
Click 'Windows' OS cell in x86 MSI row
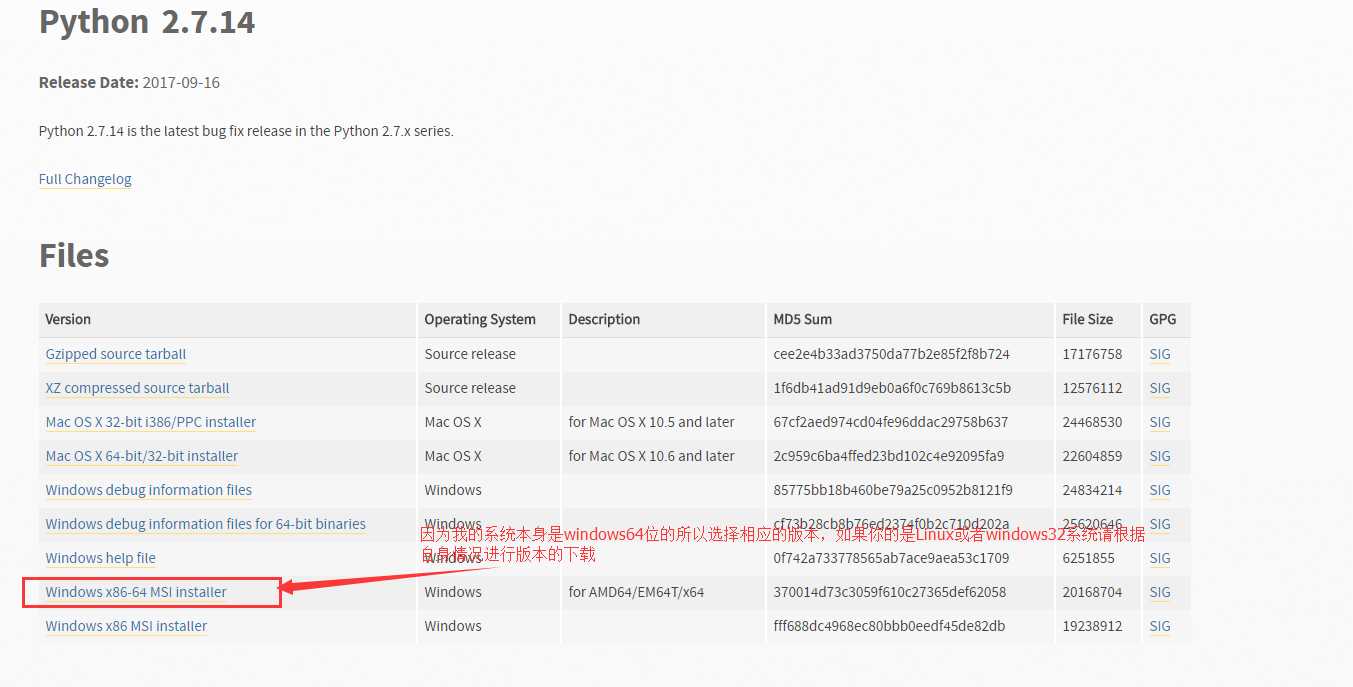453,626
